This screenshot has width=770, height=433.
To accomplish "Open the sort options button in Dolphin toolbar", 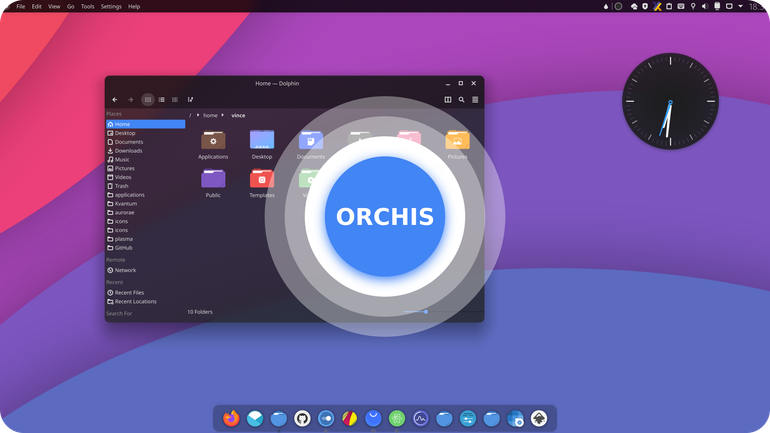I will click(x=191, y=100).
